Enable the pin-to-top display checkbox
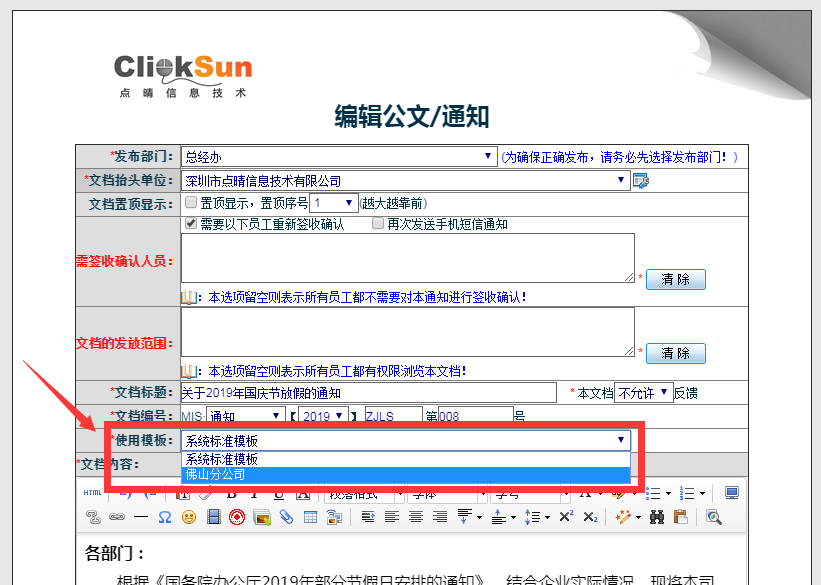 [x=191, y=203]
